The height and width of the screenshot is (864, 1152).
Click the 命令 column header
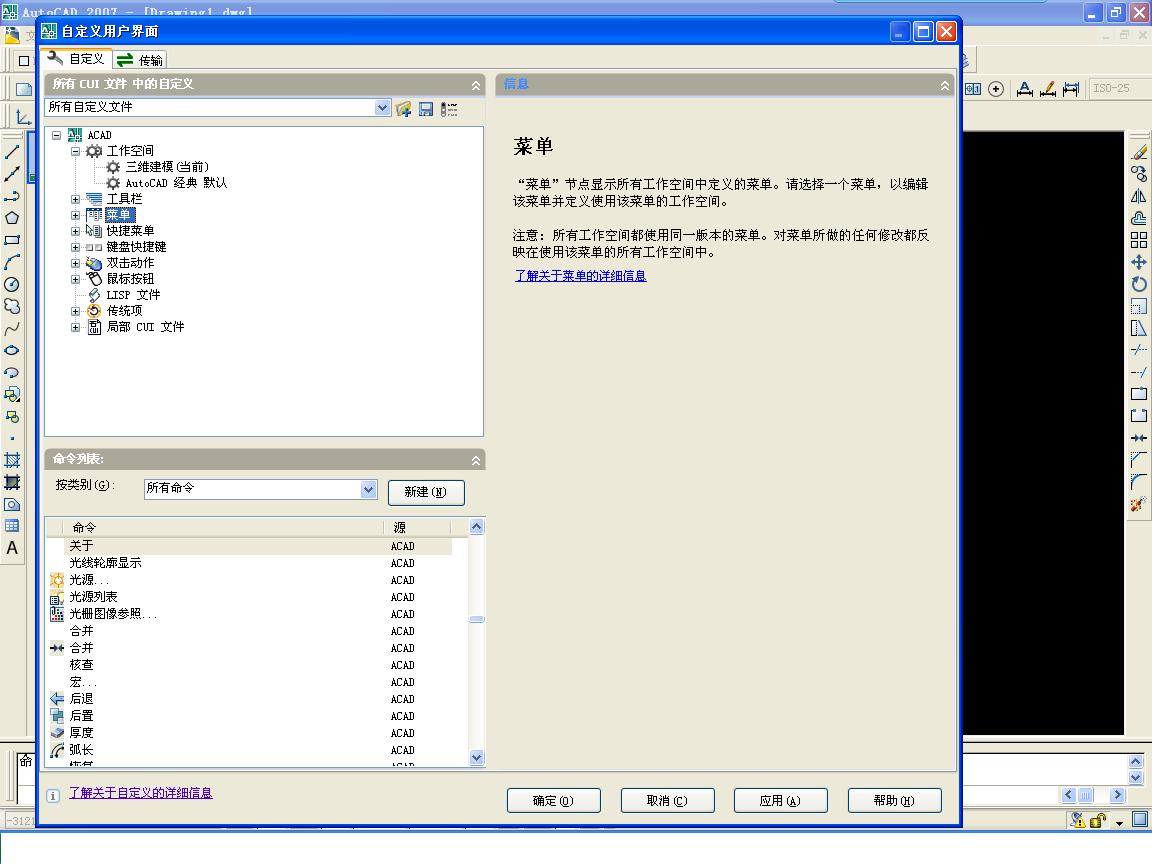coord(223,528)
